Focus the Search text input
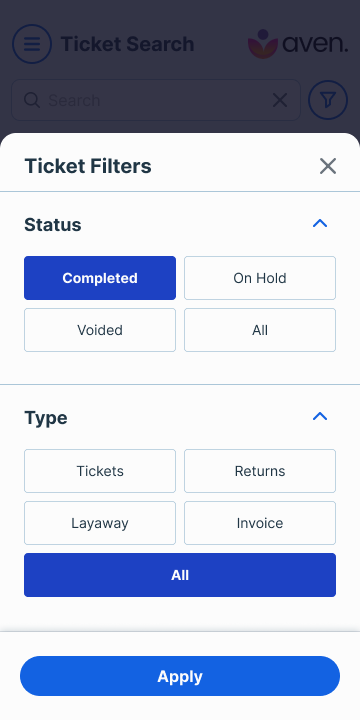 pos(156,100)
